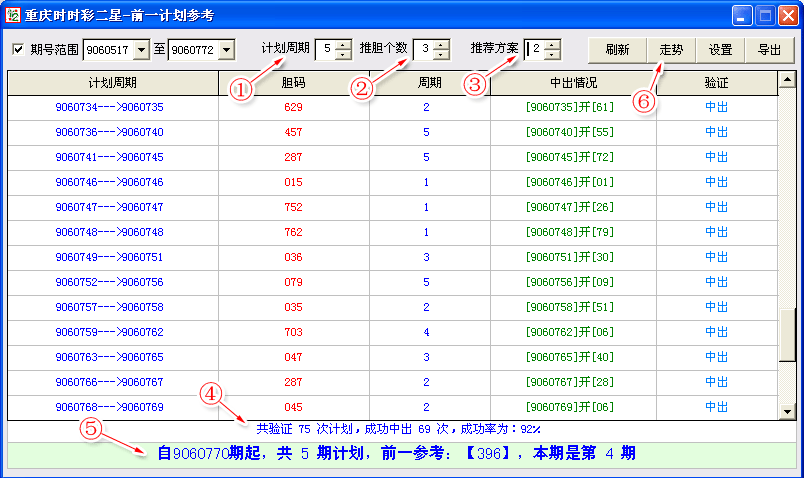Image resolution: width=804 pixels, height=478 pixels.
Task: Select the row 9060741--->9060745
Action: click(x=393, y=157)
